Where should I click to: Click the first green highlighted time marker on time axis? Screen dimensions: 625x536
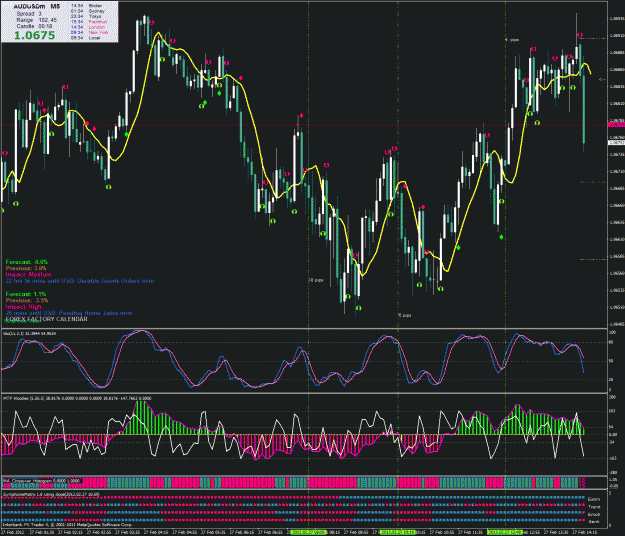(x=309, y=532)
